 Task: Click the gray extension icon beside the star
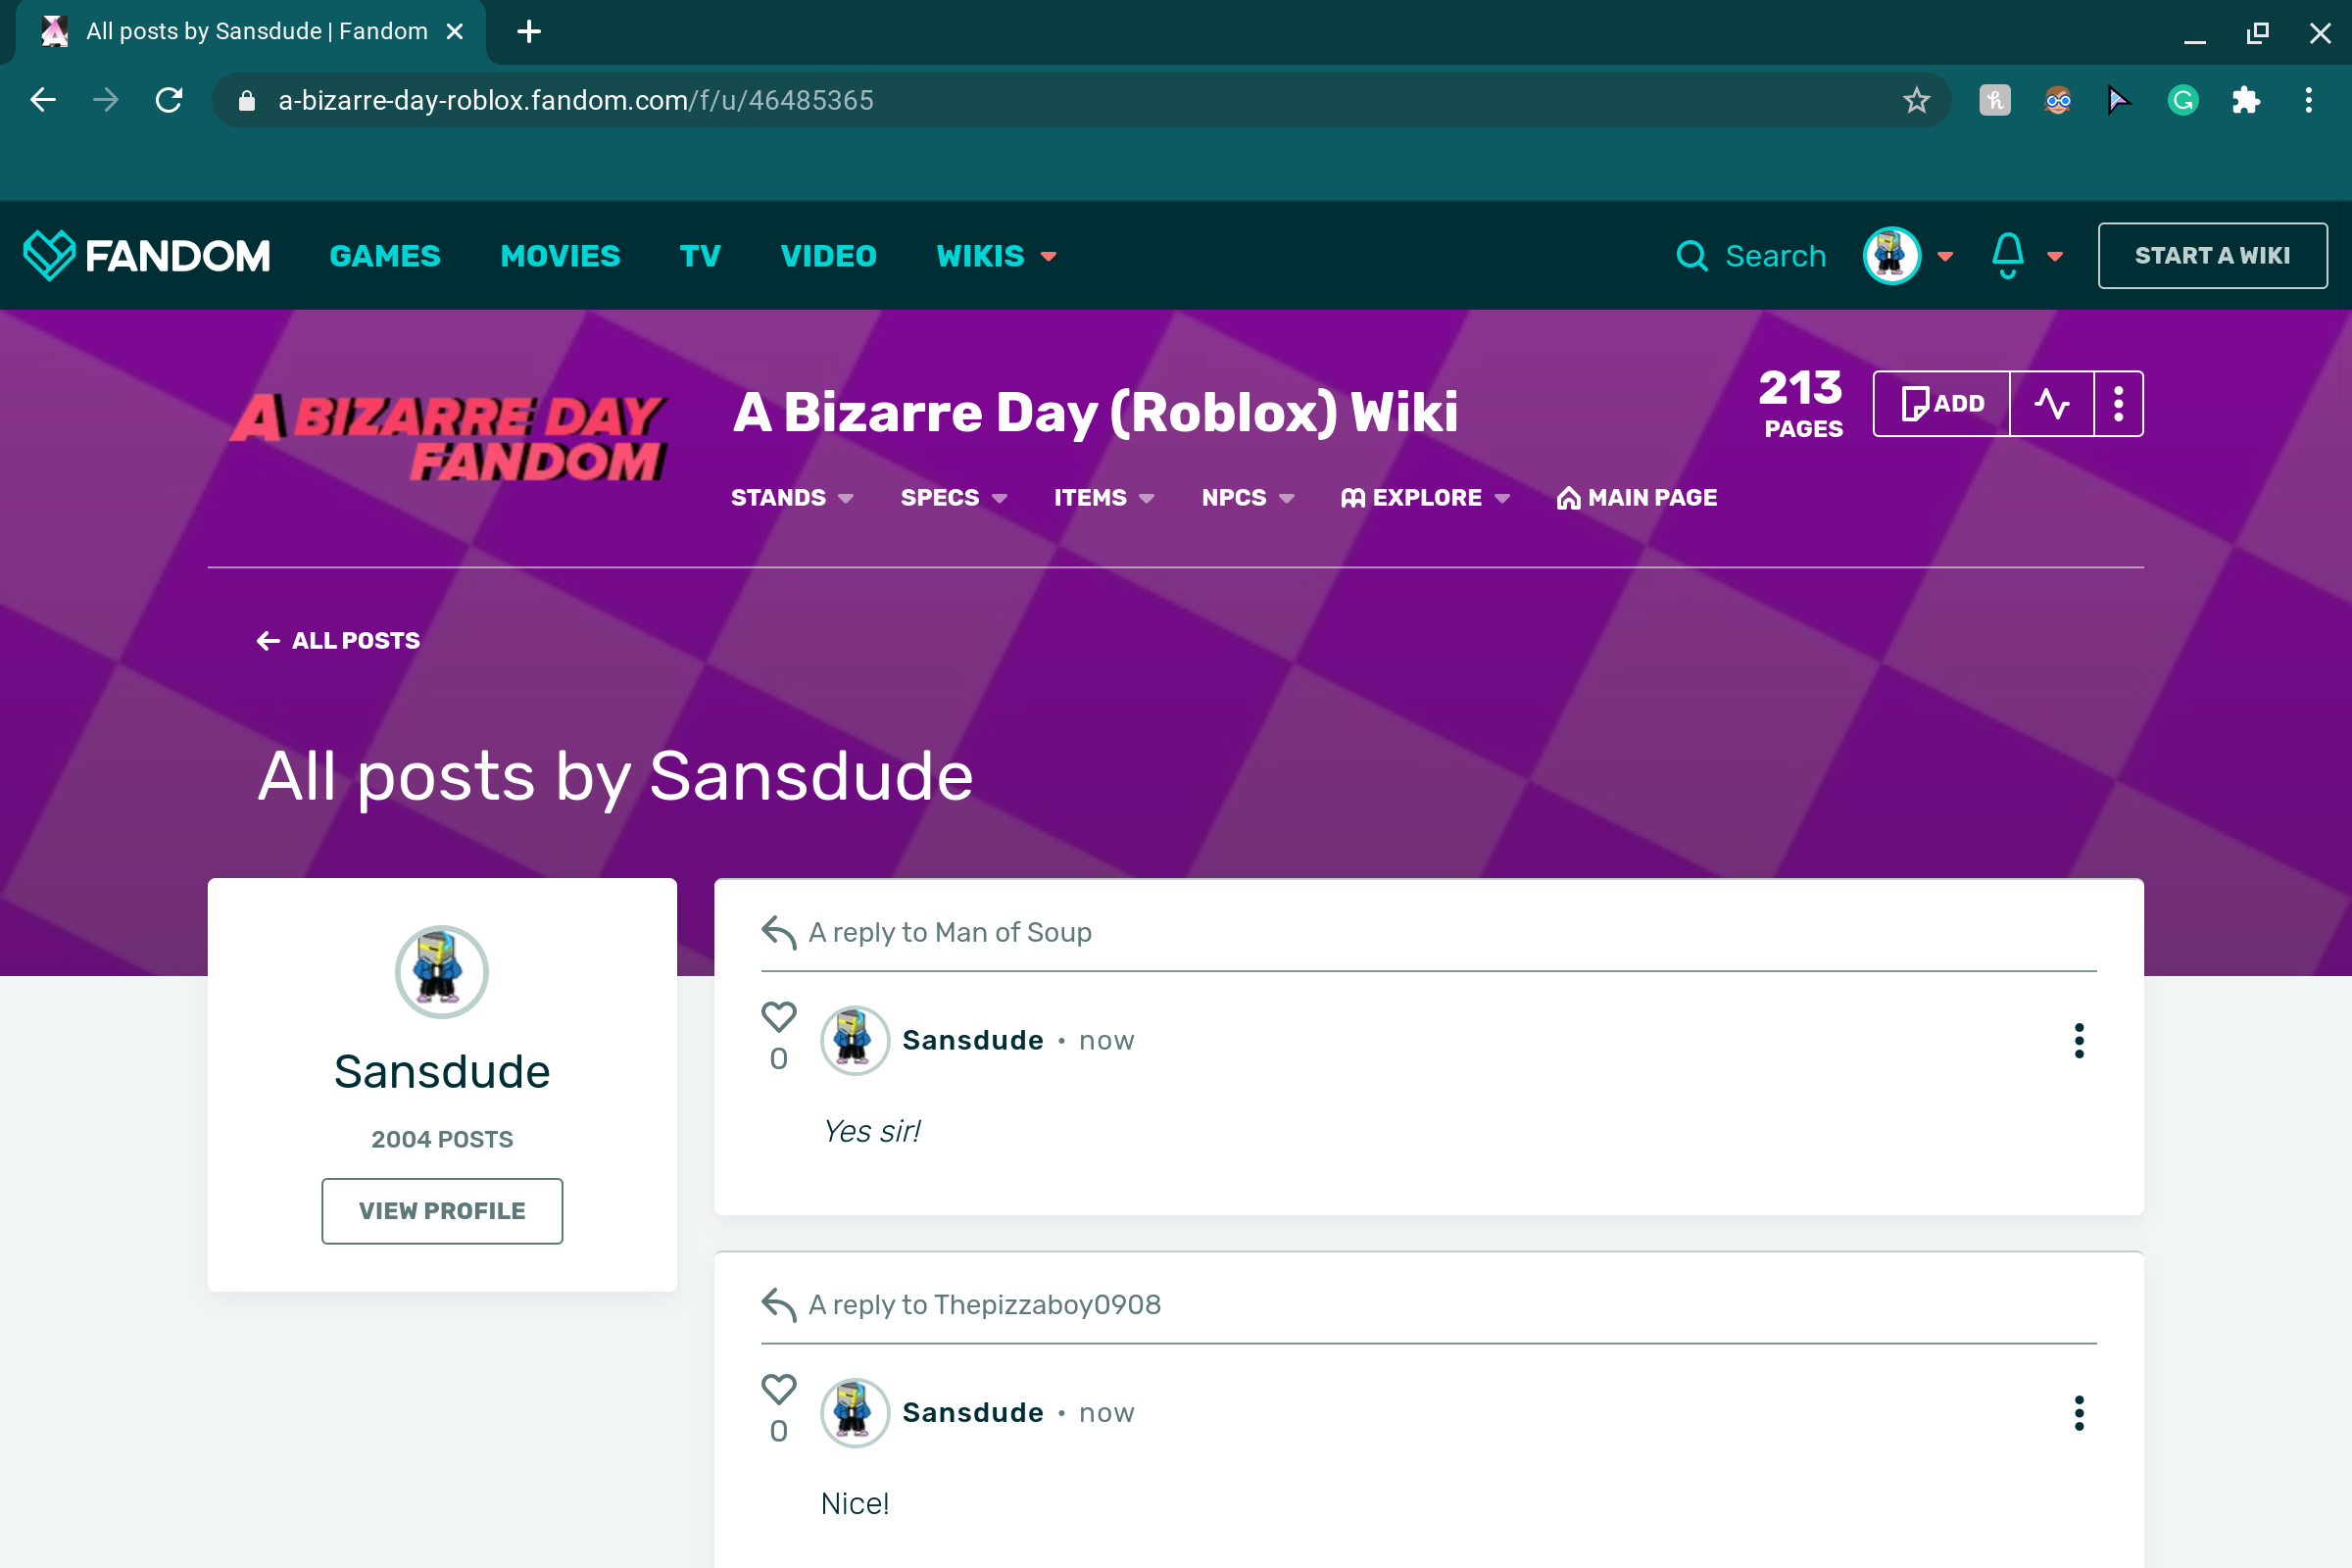(1995, 100)
